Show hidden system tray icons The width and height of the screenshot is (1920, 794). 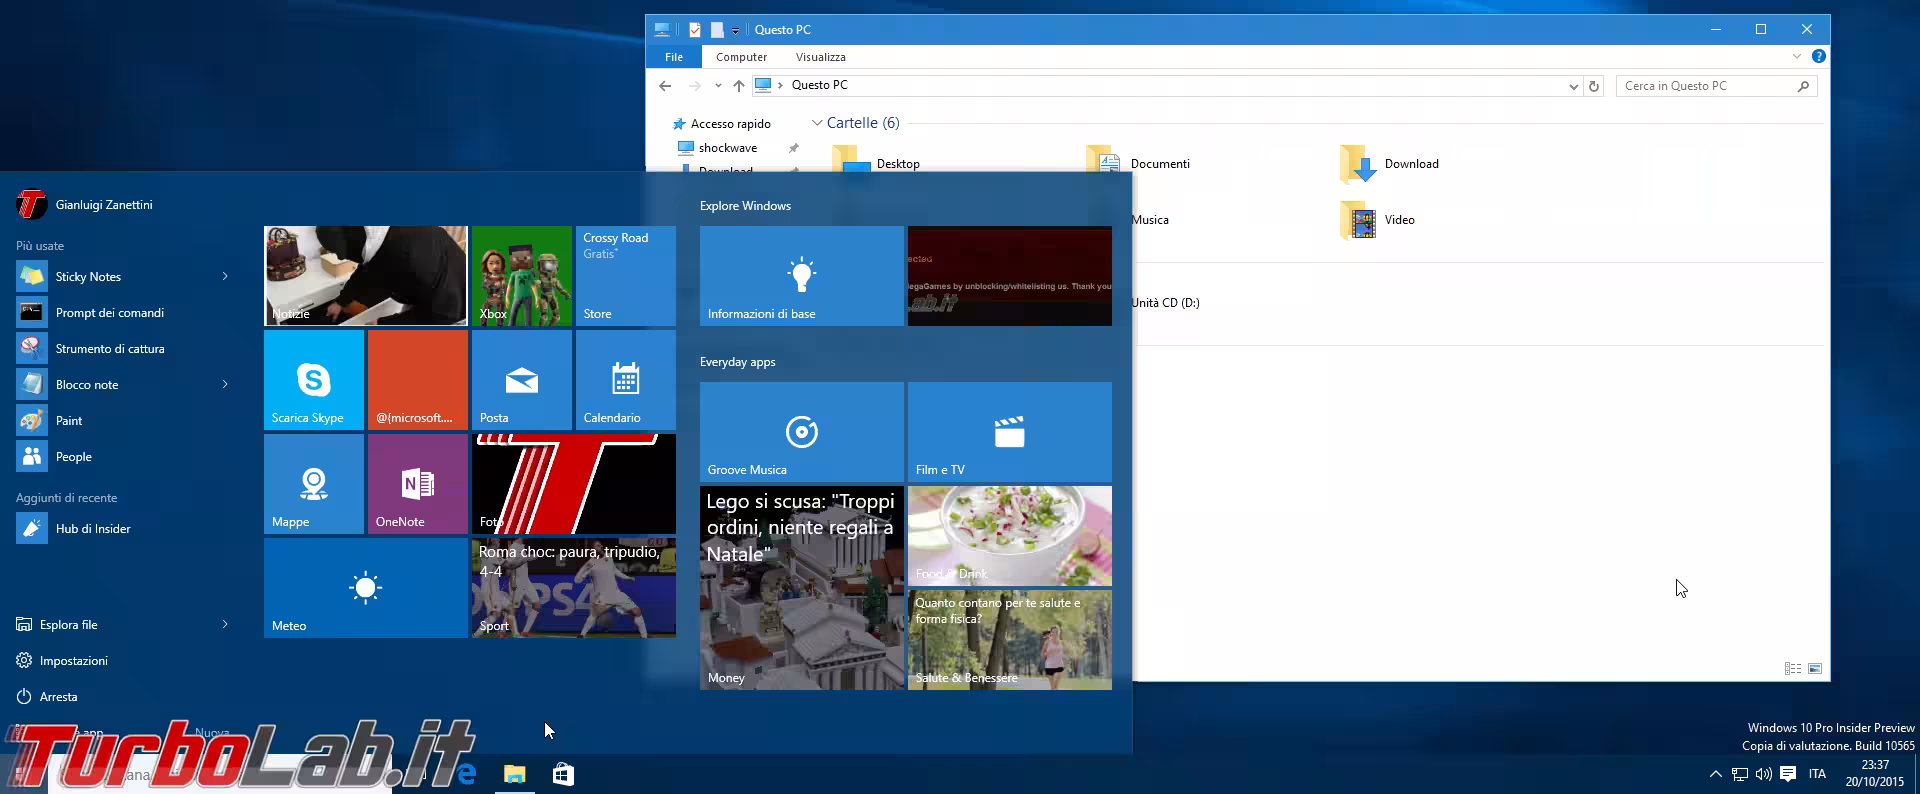pyautogui.click(x=1716, y=774)
